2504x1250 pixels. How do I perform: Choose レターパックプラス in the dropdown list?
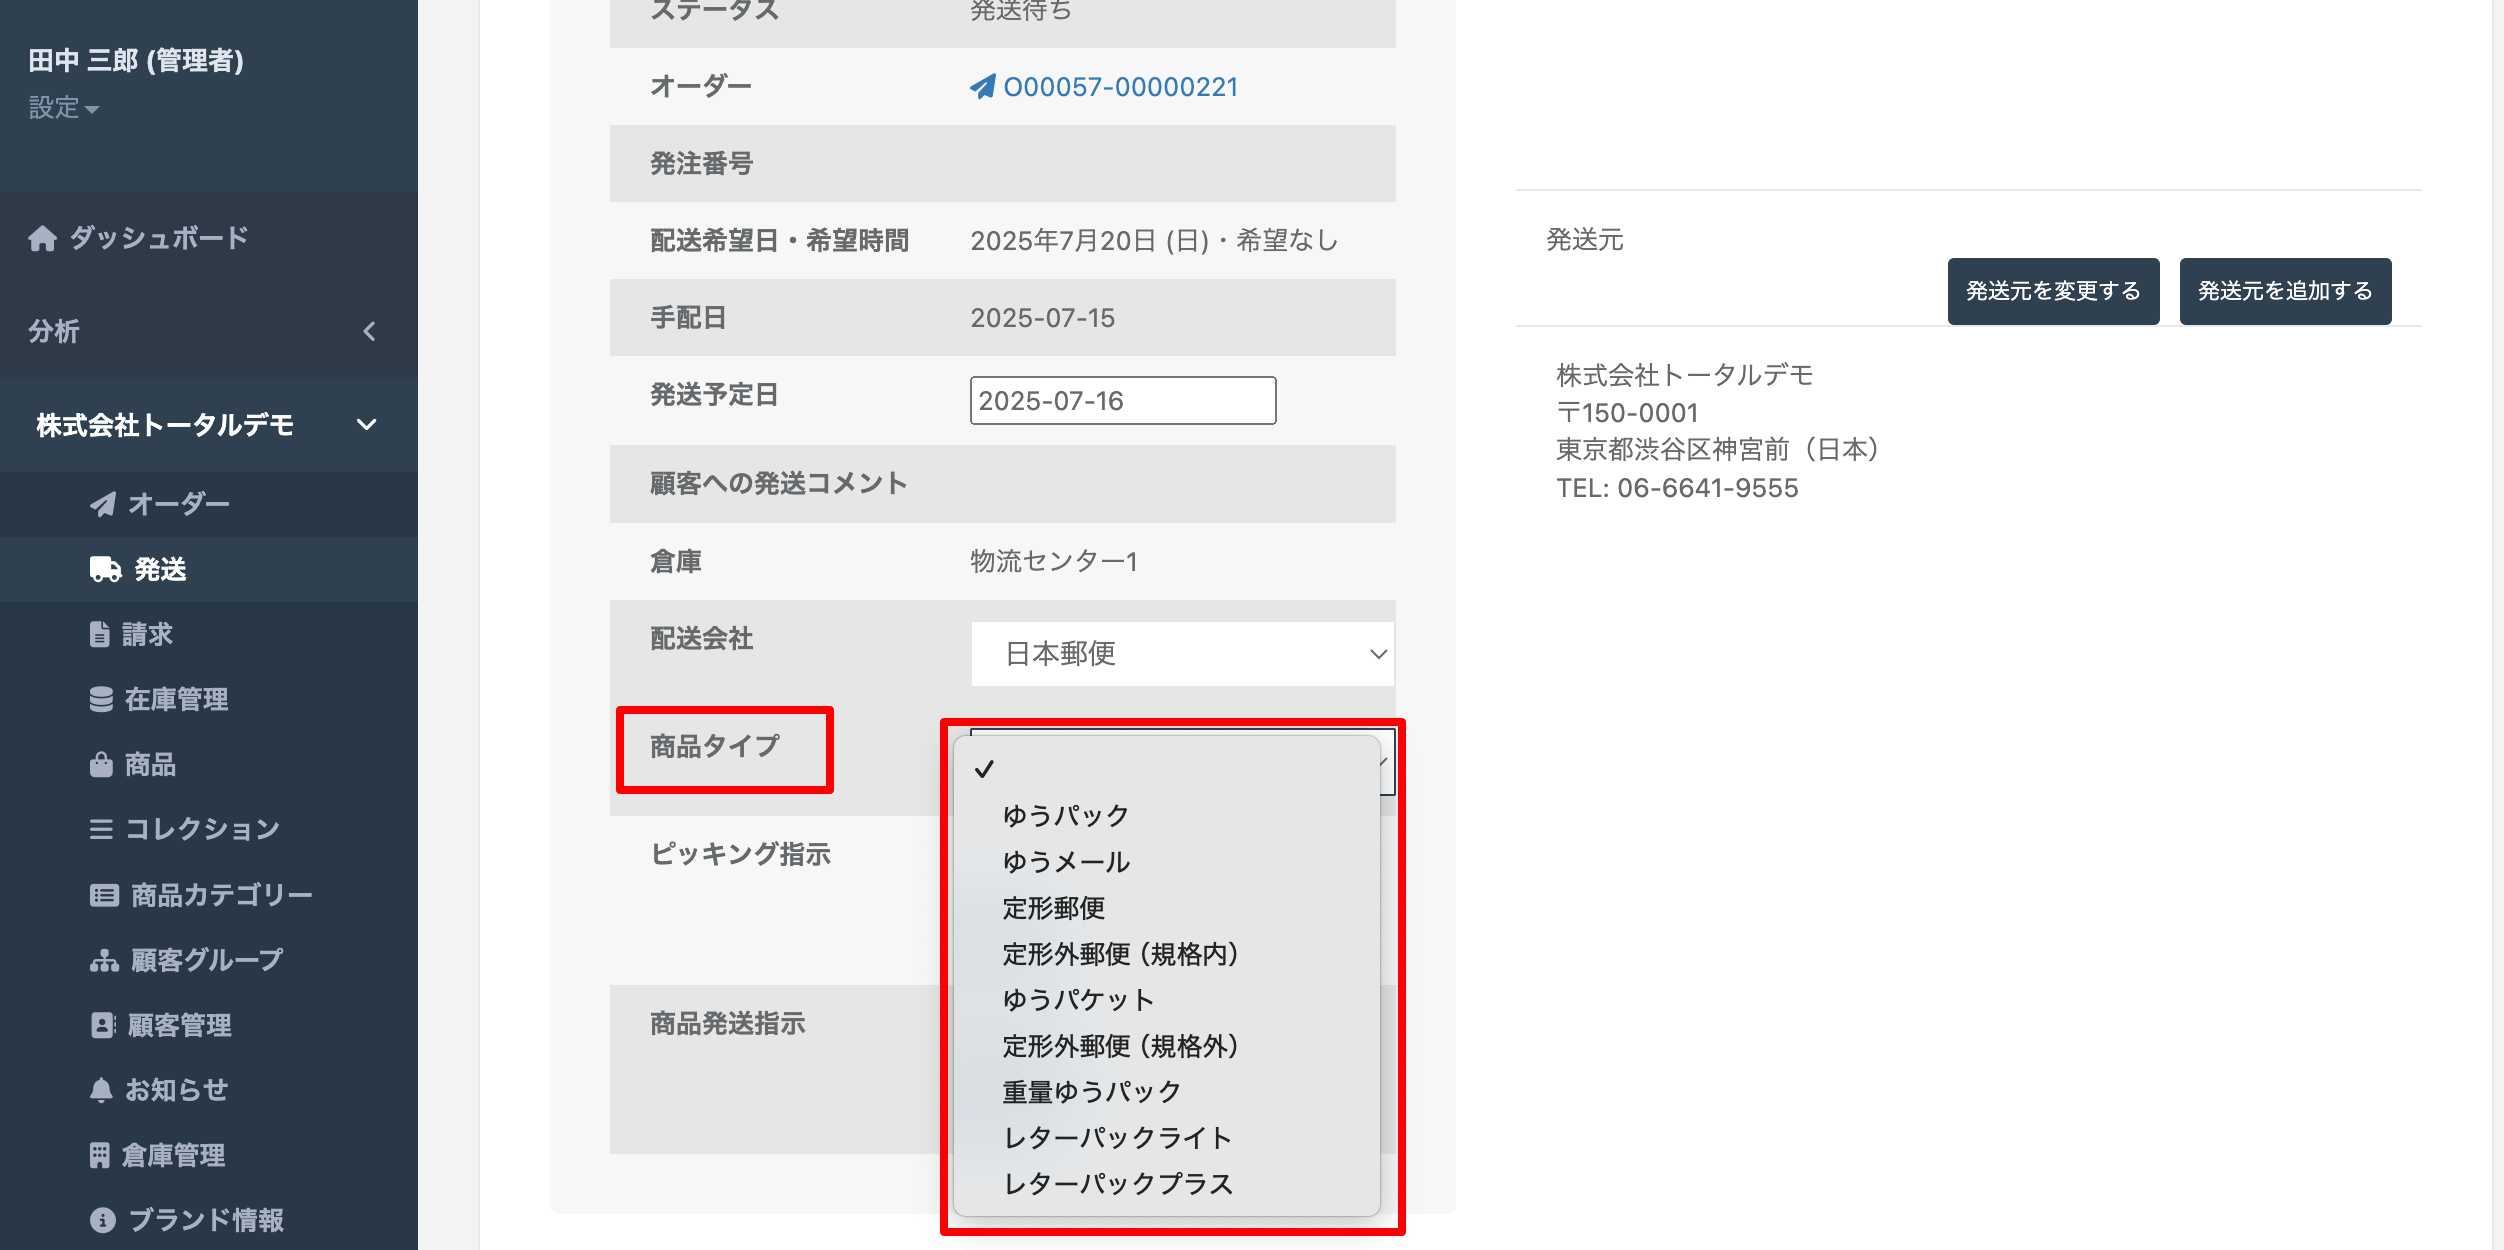coord(1118,1183)
